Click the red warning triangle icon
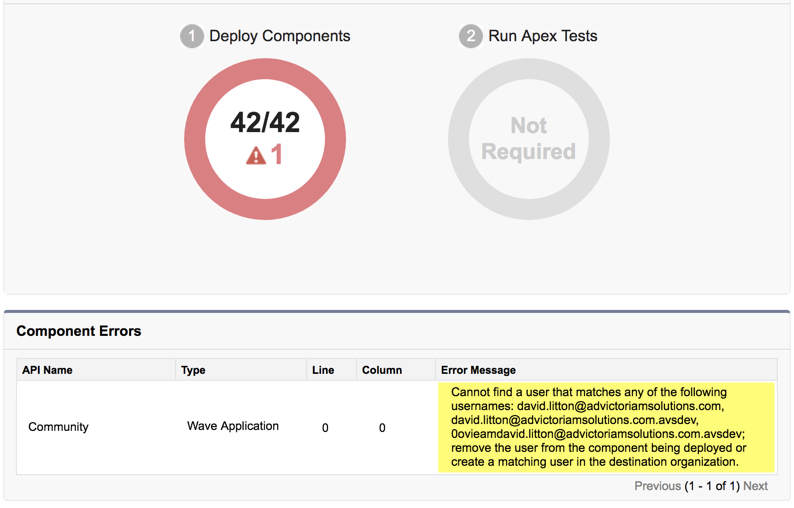Image resolution: width=794 pixels, height=508 pixels. [x=256, y=155]
